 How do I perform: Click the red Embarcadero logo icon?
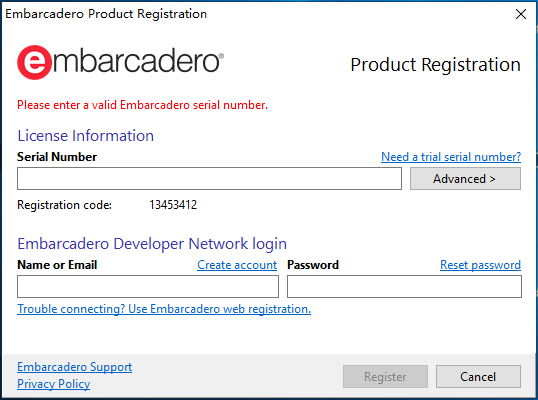[34, 62]
